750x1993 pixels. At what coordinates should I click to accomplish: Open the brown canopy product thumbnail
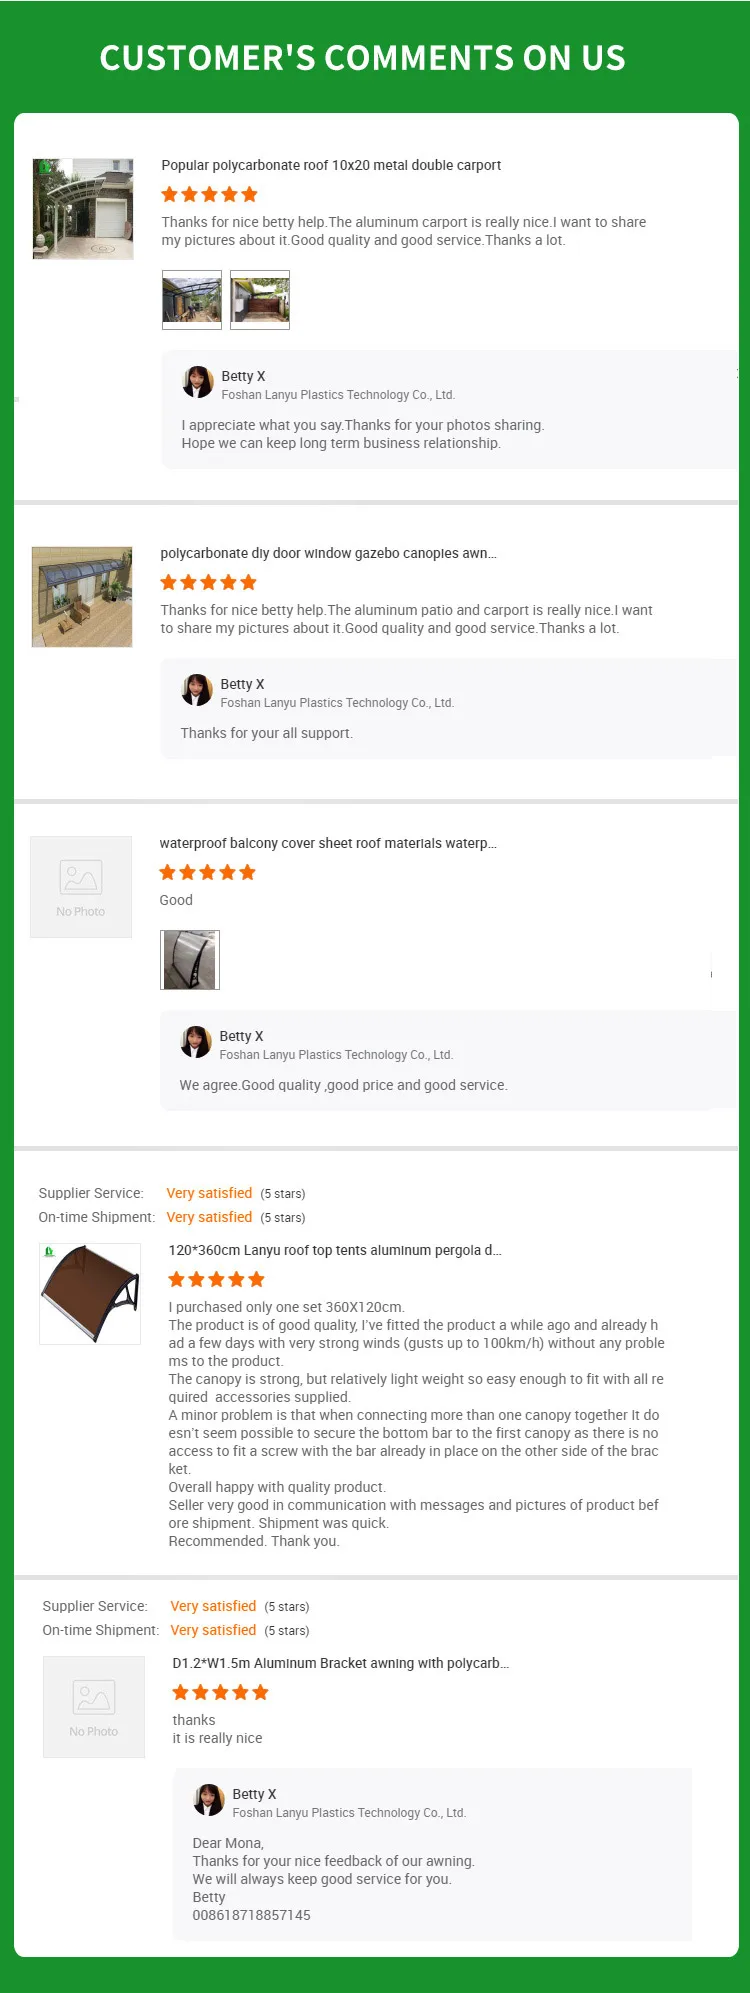click(x=90, y=1294)
